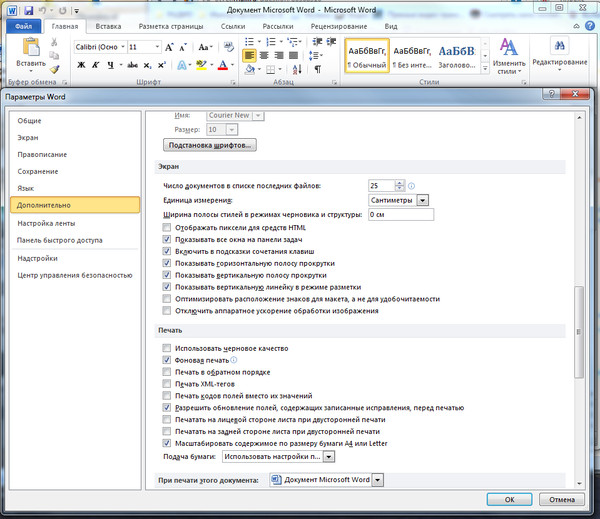Toggle 'Включить в подсказки сочетания клавиш'

click(166, 251)
